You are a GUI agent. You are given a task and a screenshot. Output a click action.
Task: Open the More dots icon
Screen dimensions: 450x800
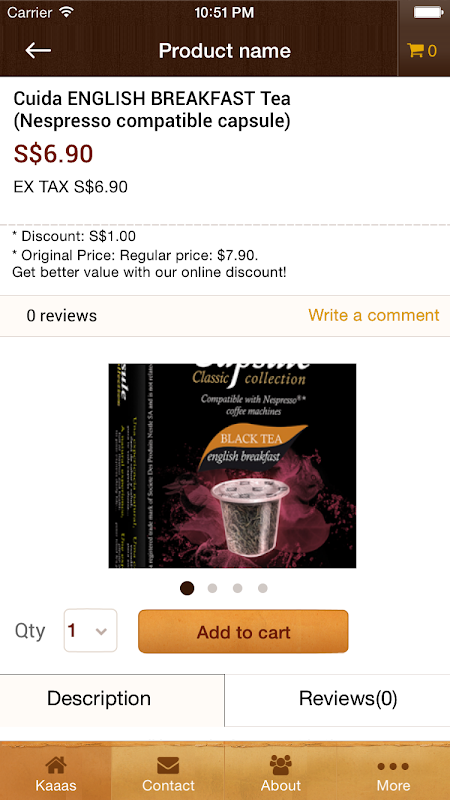[393, 766]
